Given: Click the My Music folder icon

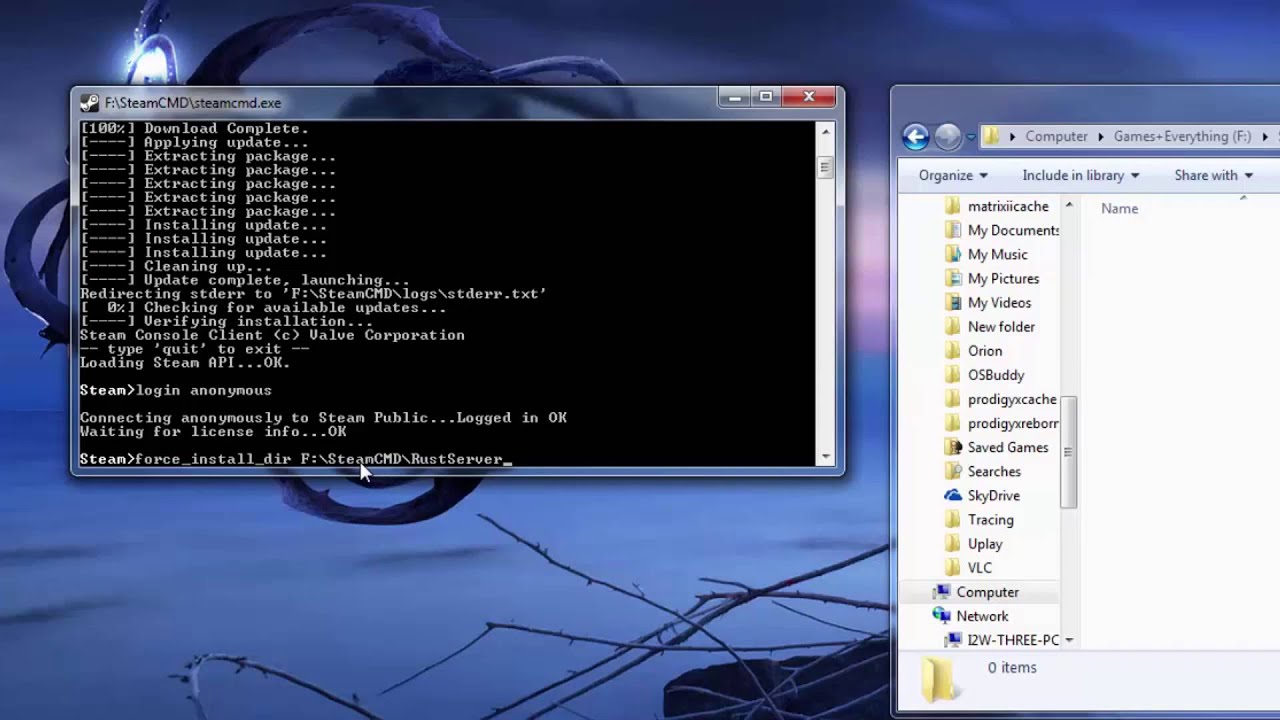Looking at the screenshot, I should (x=953, y=254).
